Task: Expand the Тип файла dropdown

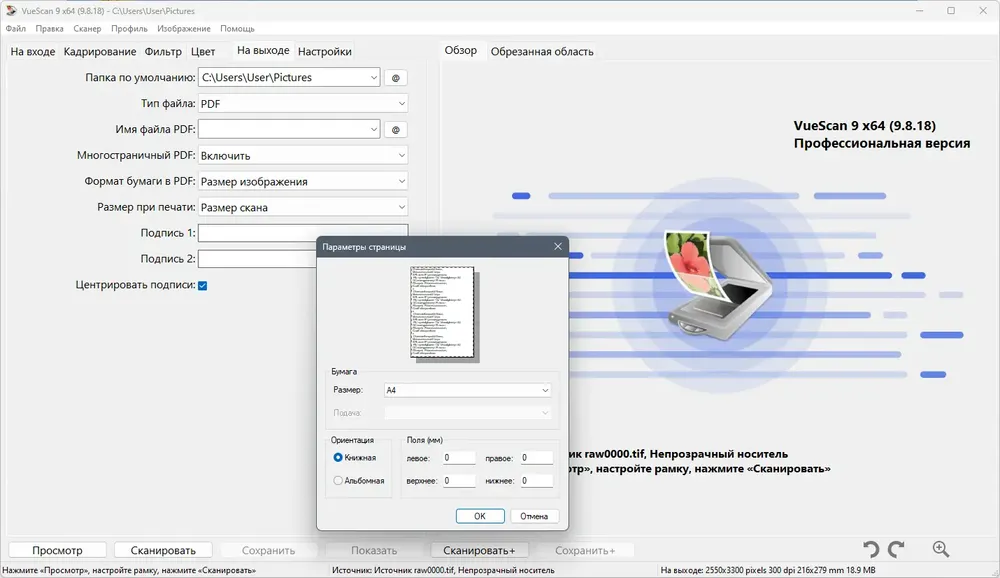Action: pyautogui.click(x=303, y=104)
